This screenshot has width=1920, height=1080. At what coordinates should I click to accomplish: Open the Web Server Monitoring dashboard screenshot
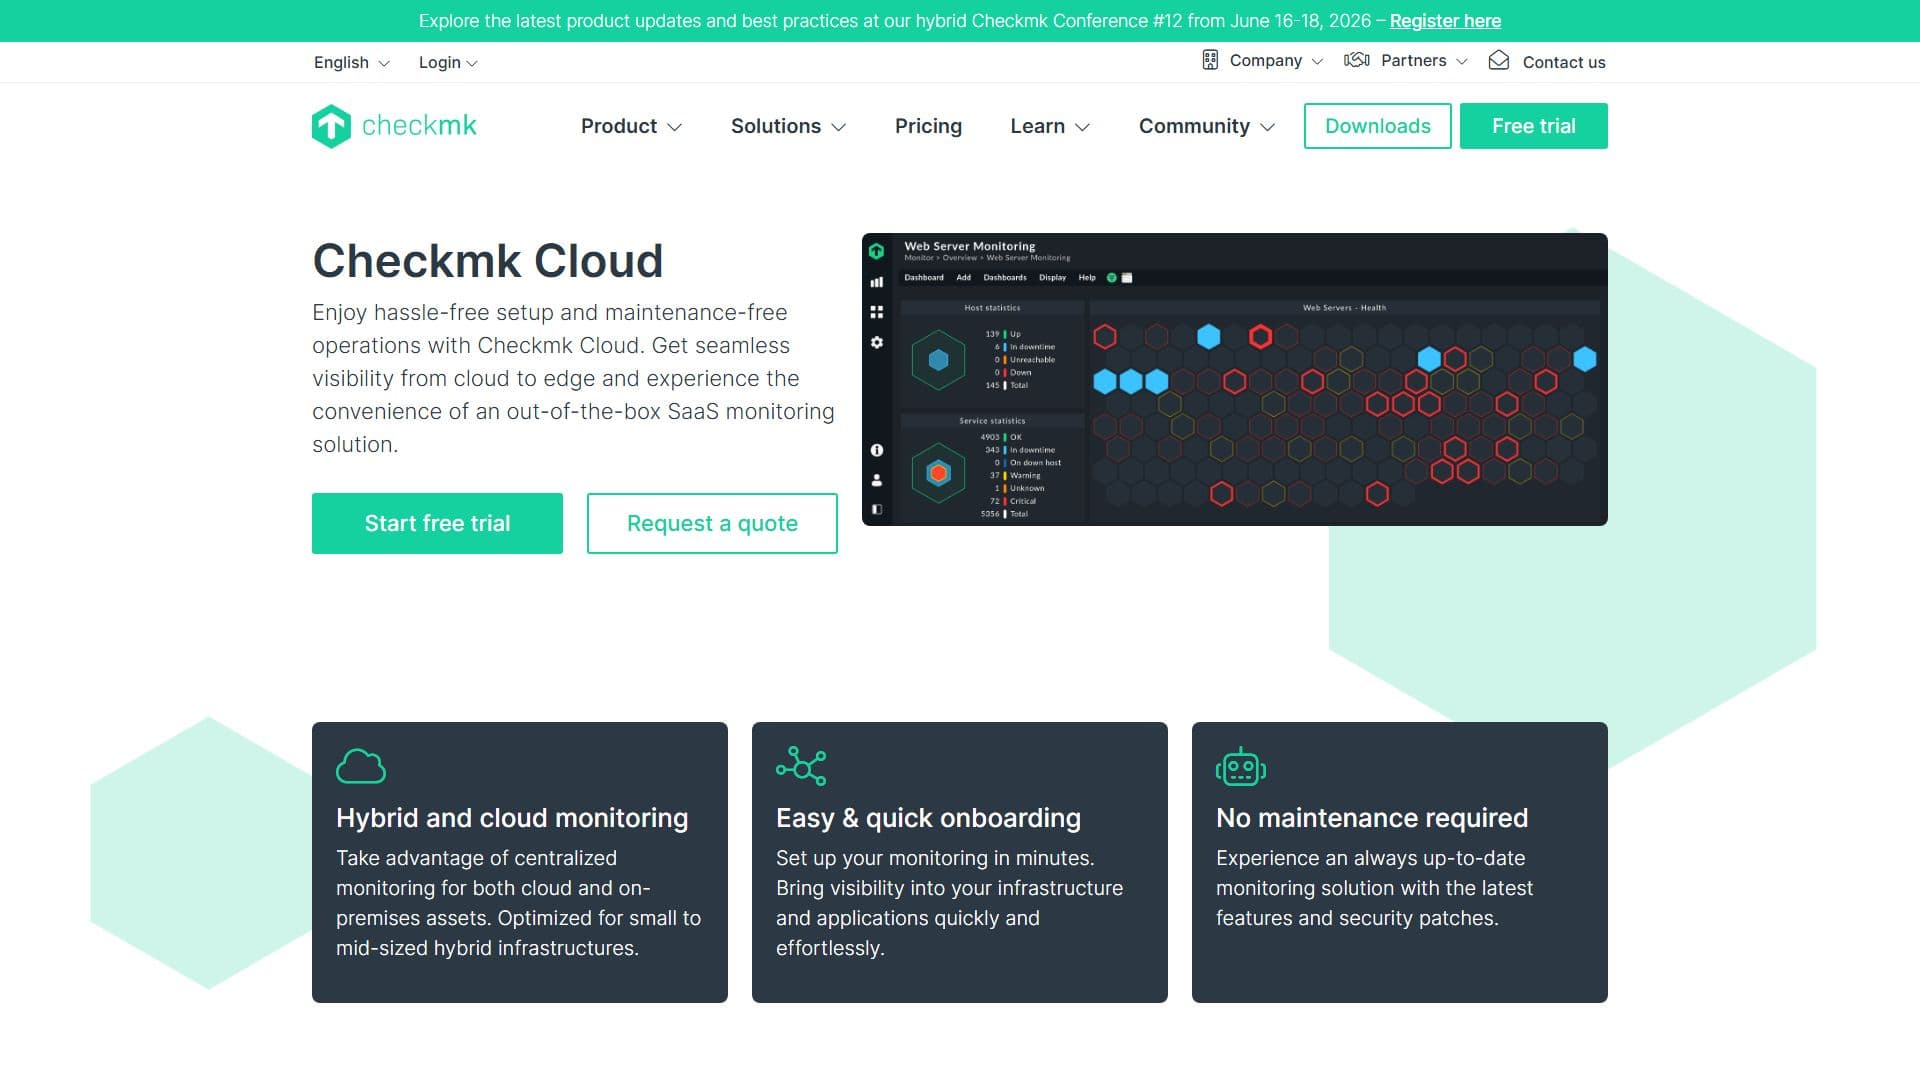(1235, 379)
